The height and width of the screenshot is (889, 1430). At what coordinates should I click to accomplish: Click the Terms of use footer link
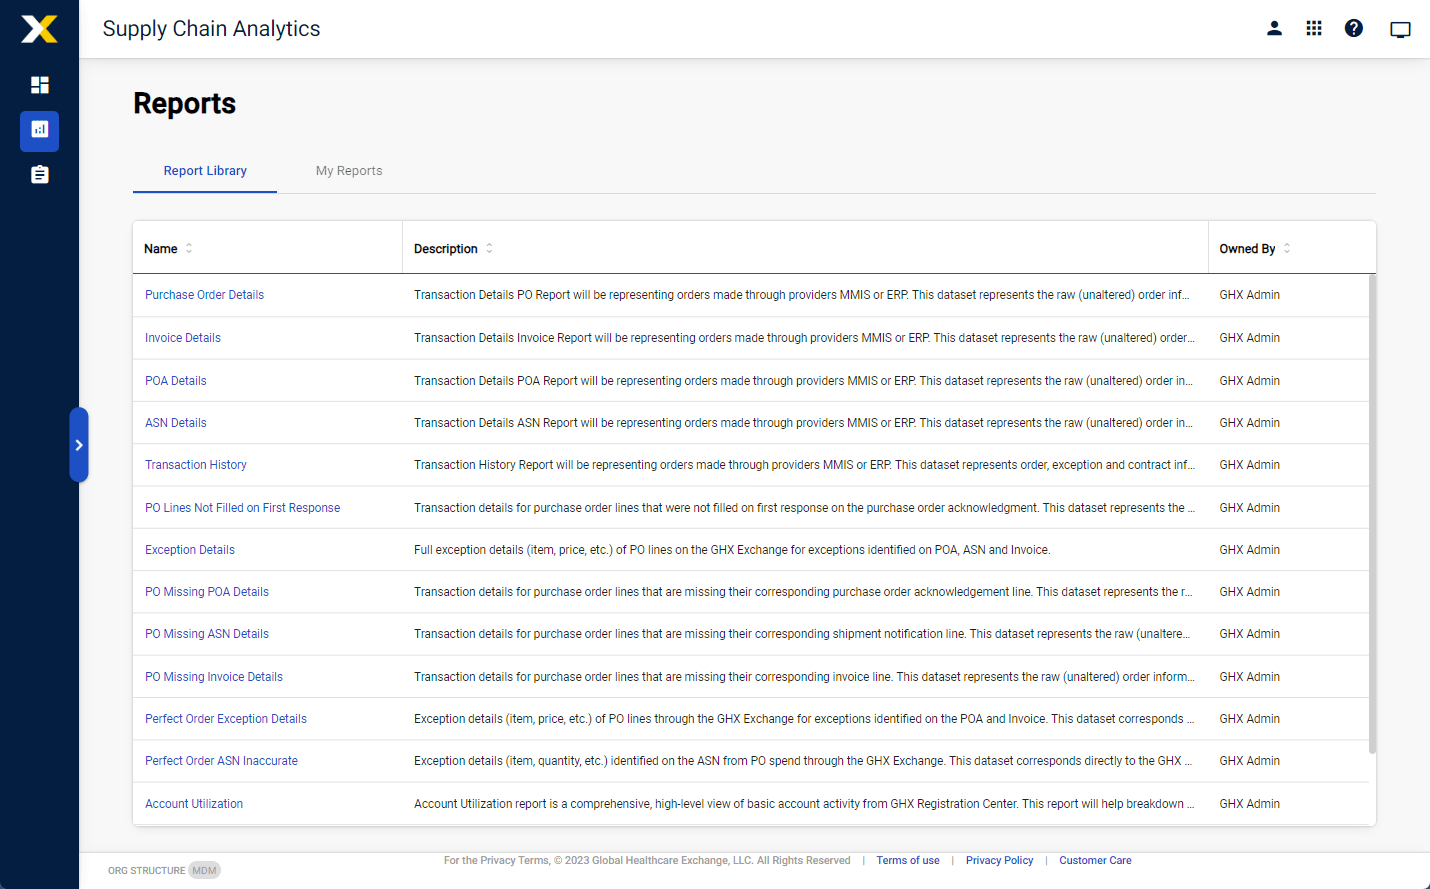908,860
